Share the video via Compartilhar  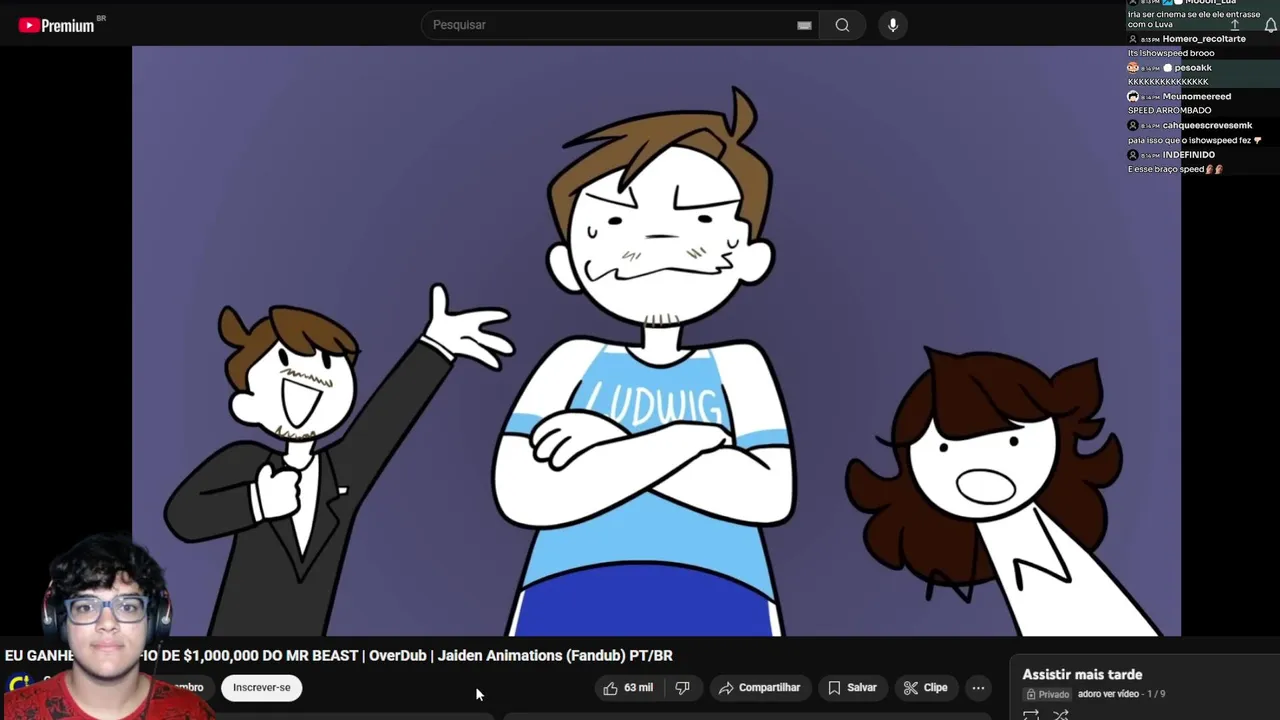pos(759,688)
